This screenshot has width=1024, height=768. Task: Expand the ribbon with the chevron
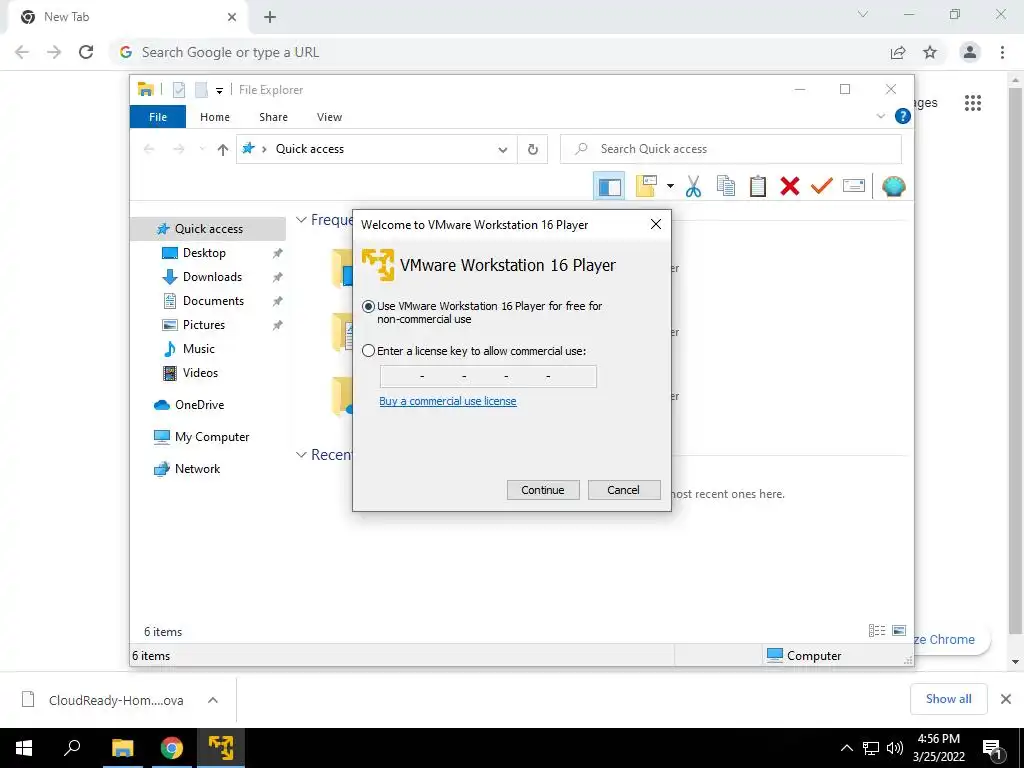pos(880,116)
